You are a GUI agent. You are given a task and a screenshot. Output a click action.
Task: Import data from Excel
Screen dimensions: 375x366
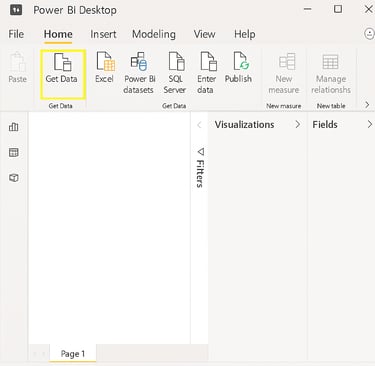click(x=105, y=68)
